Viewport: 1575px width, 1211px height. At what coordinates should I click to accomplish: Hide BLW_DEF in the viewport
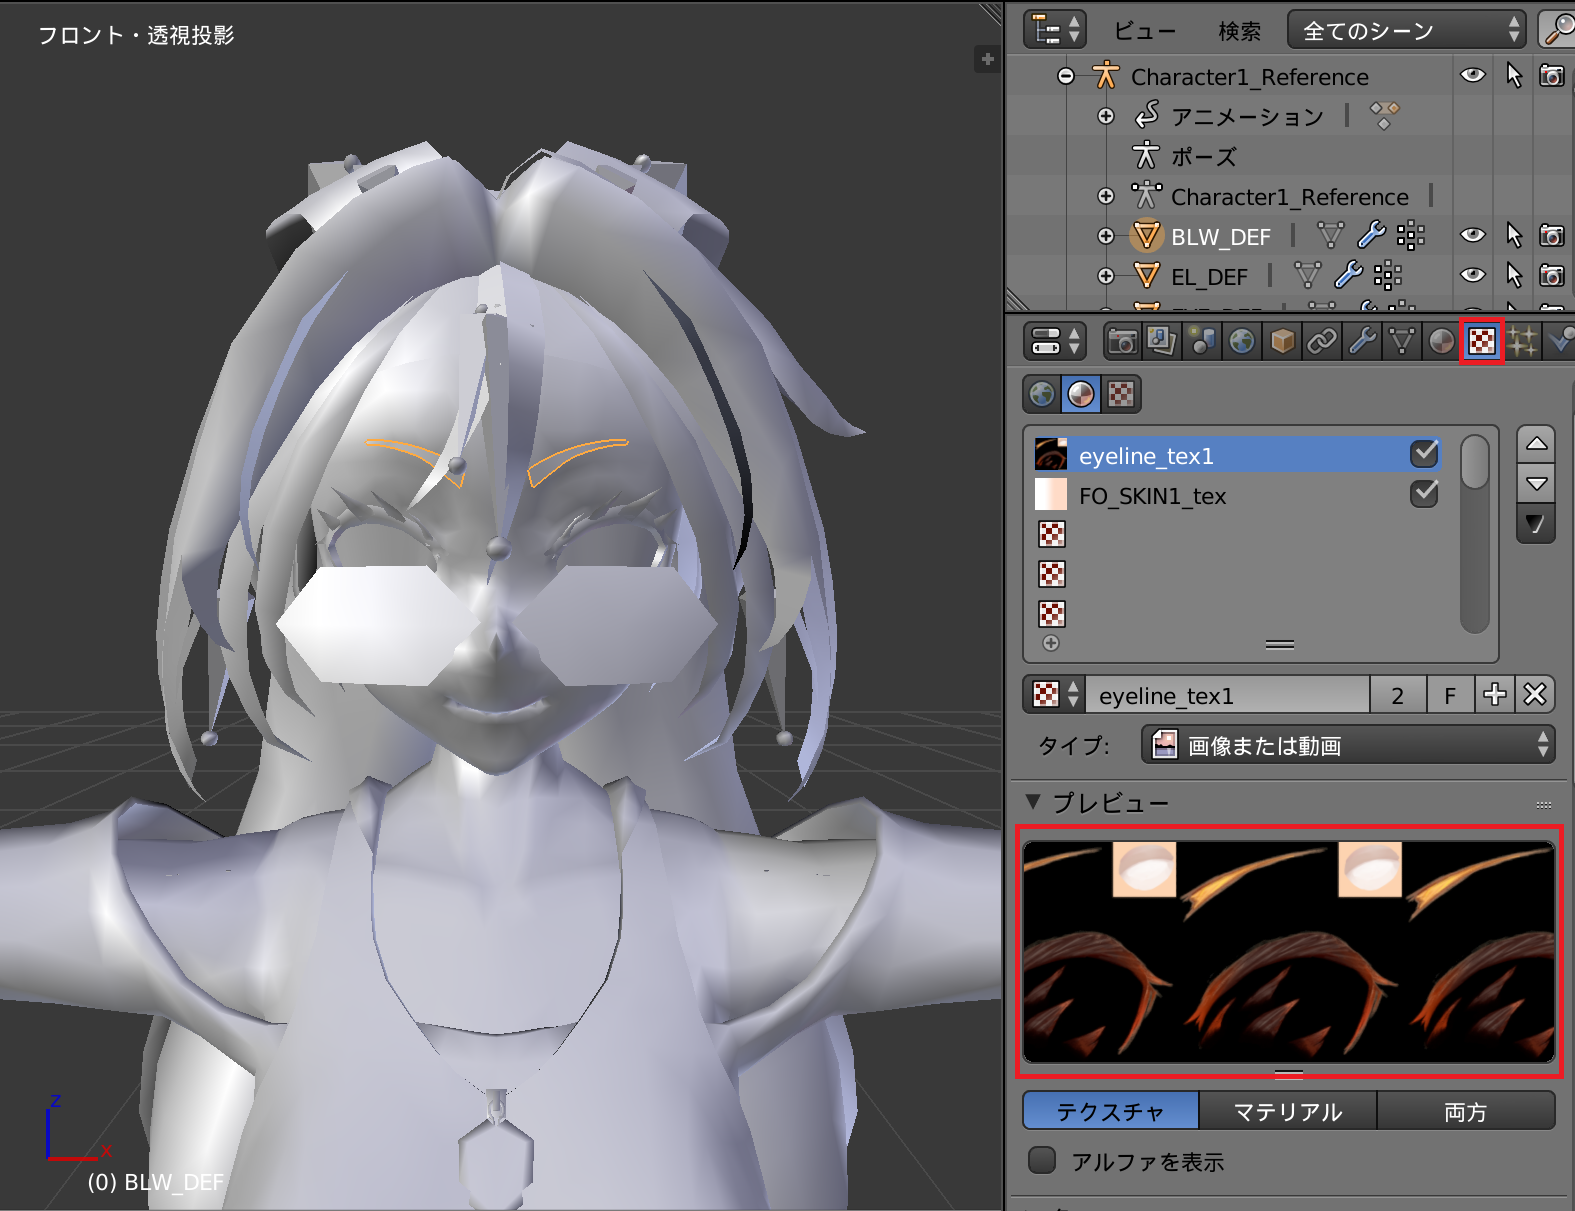(1472, 235)
